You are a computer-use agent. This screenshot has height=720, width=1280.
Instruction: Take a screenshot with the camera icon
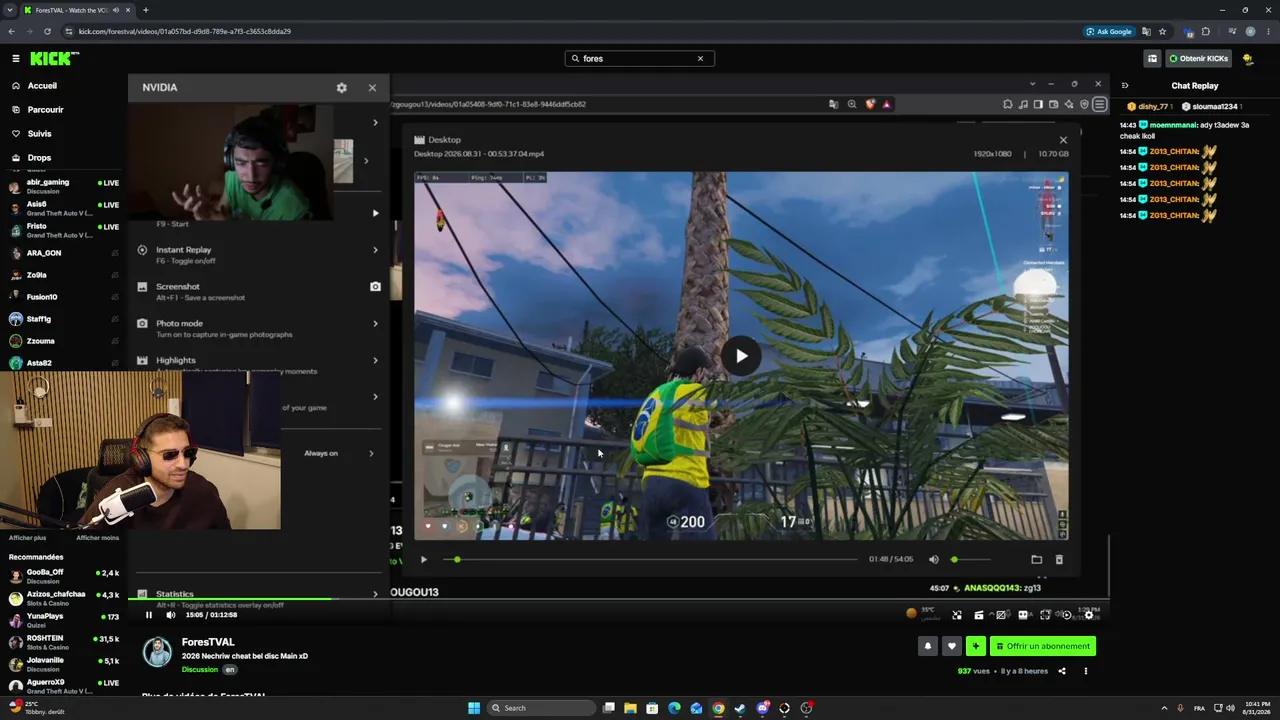tap(375, 287)
